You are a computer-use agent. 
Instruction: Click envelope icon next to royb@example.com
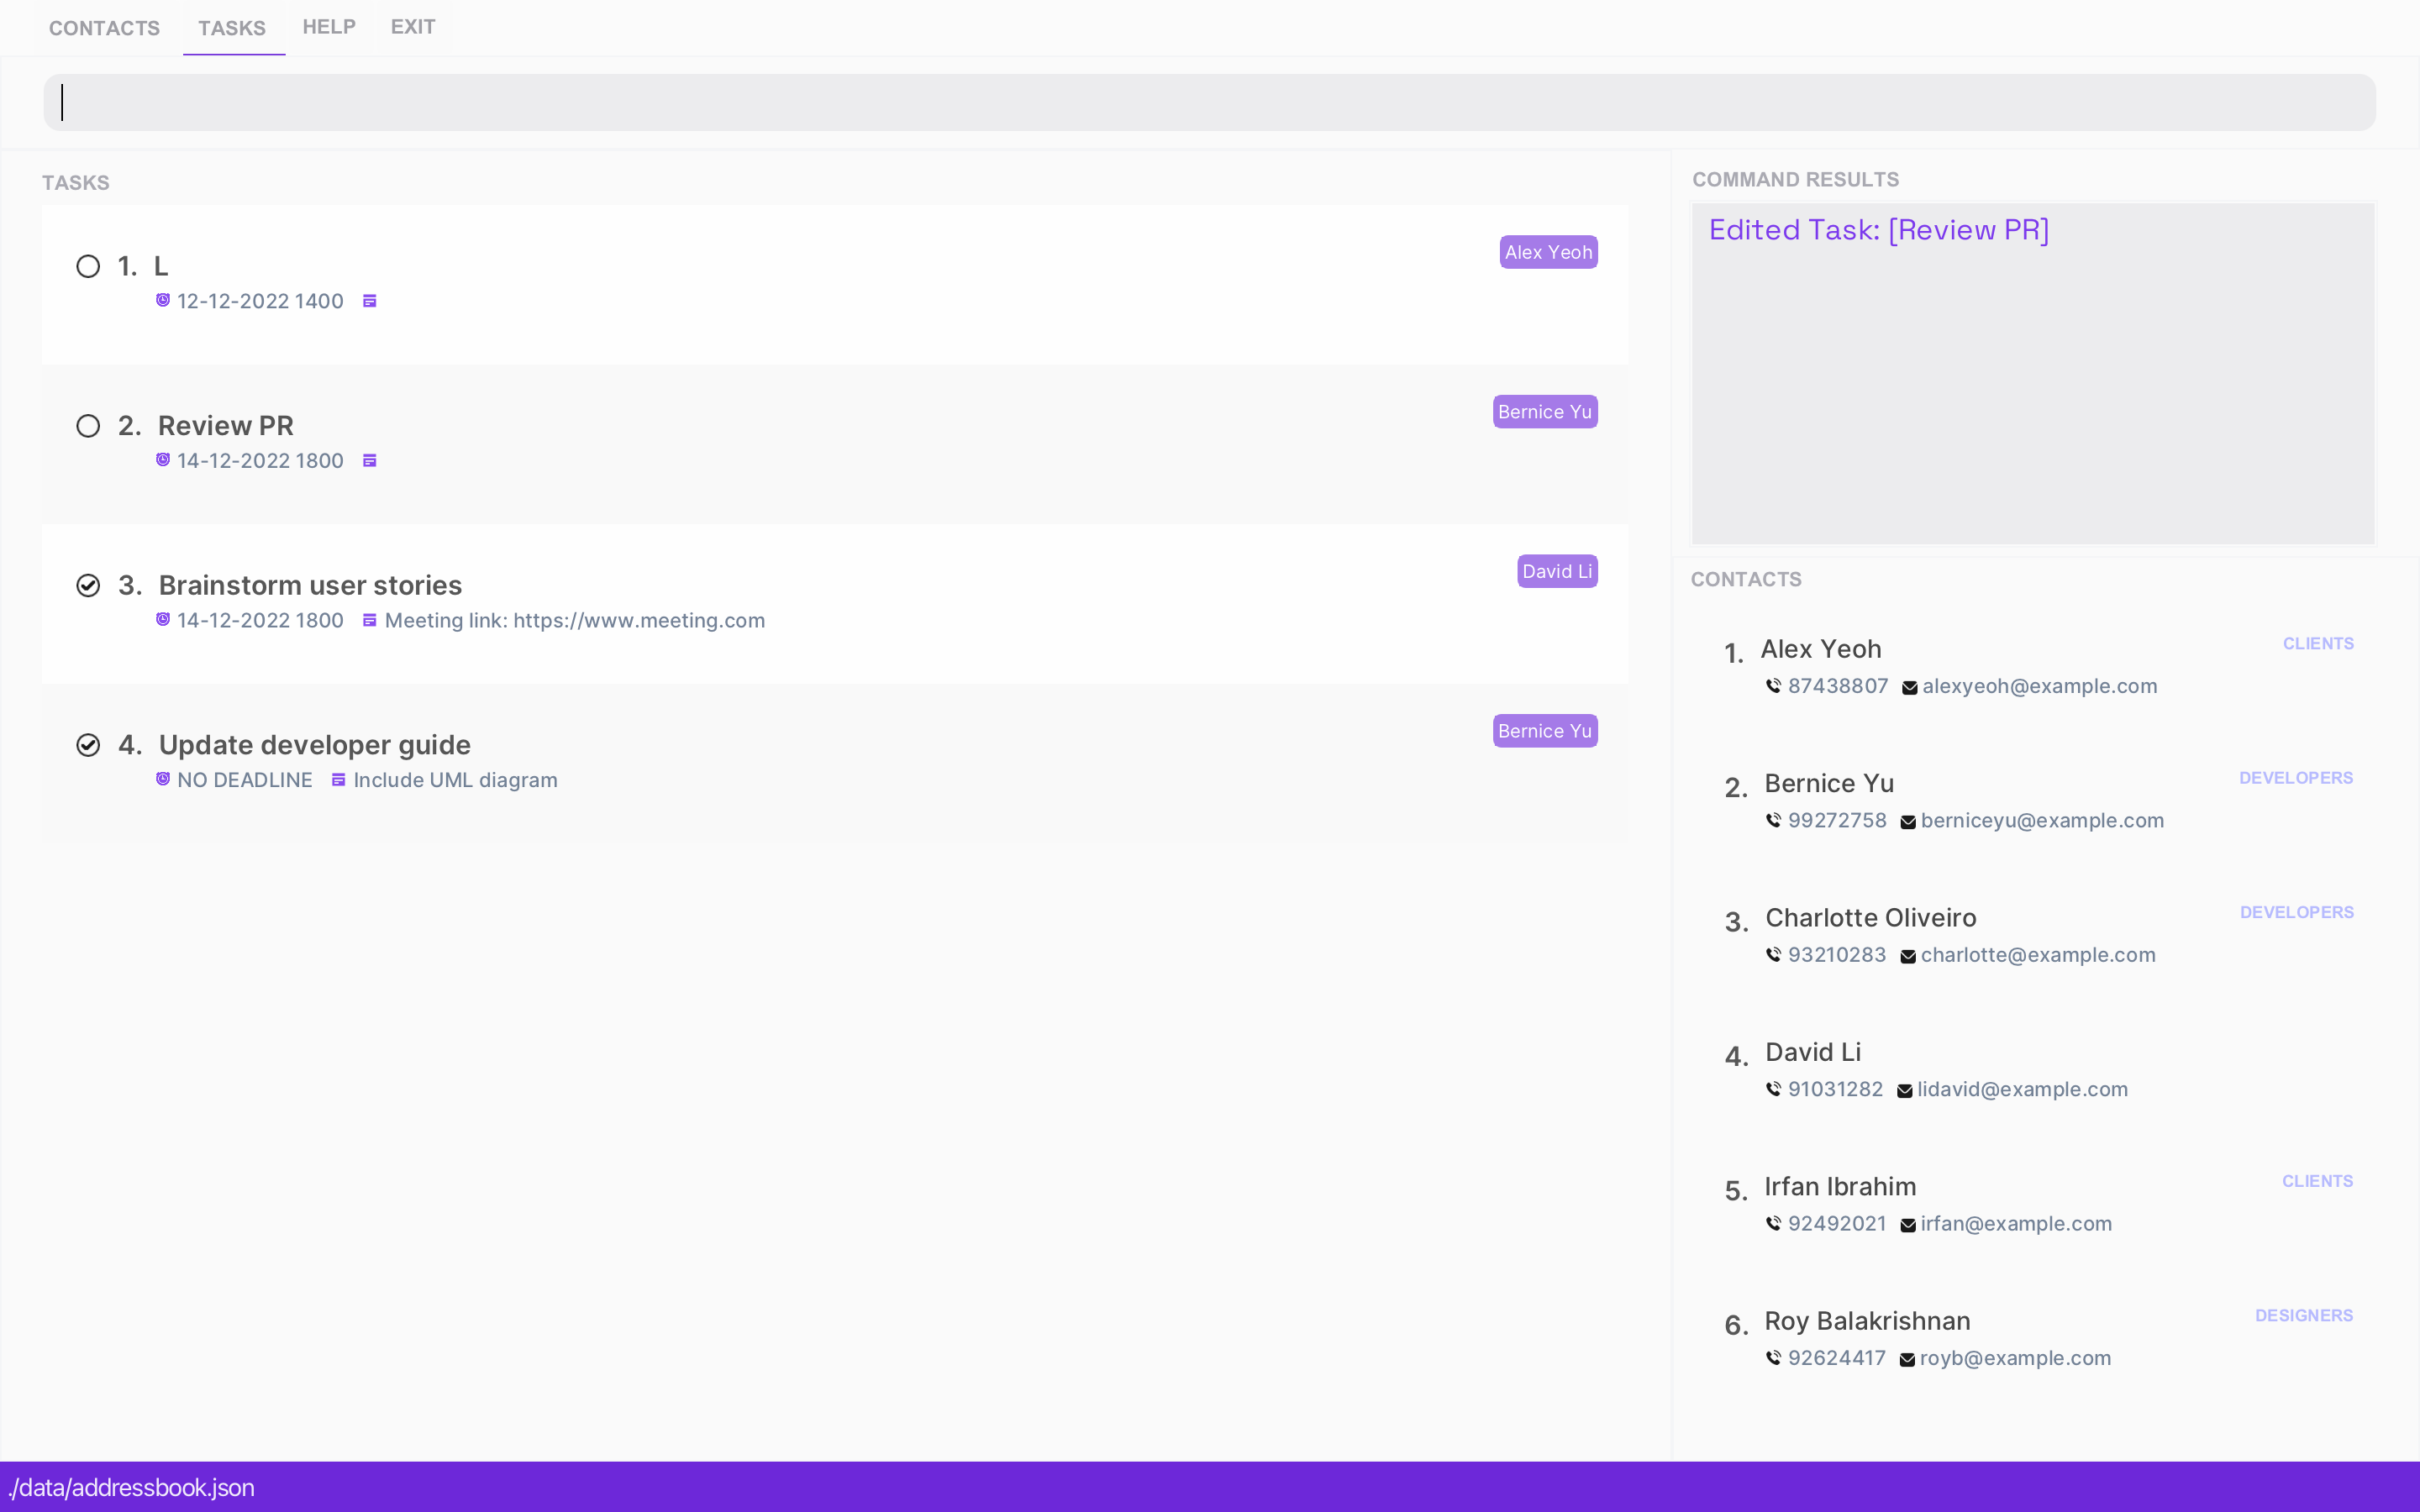[1907, 1359]
